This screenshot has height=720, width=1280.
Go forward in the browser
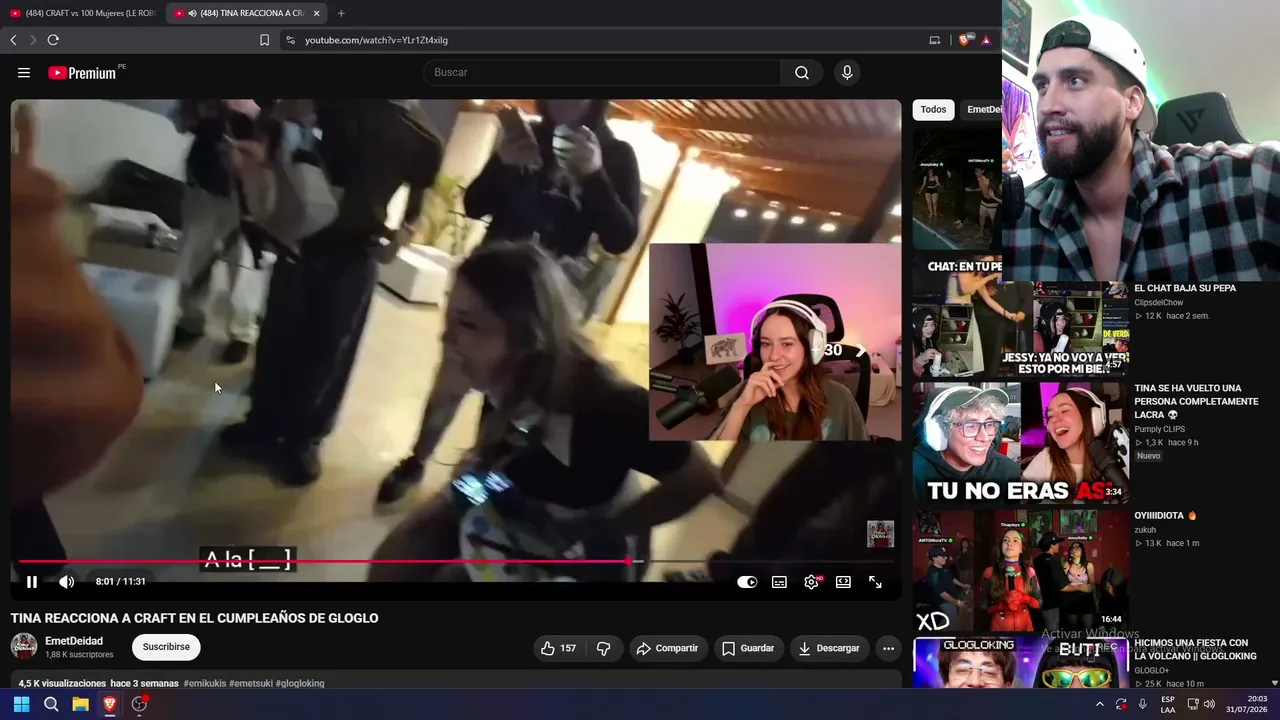32,40
